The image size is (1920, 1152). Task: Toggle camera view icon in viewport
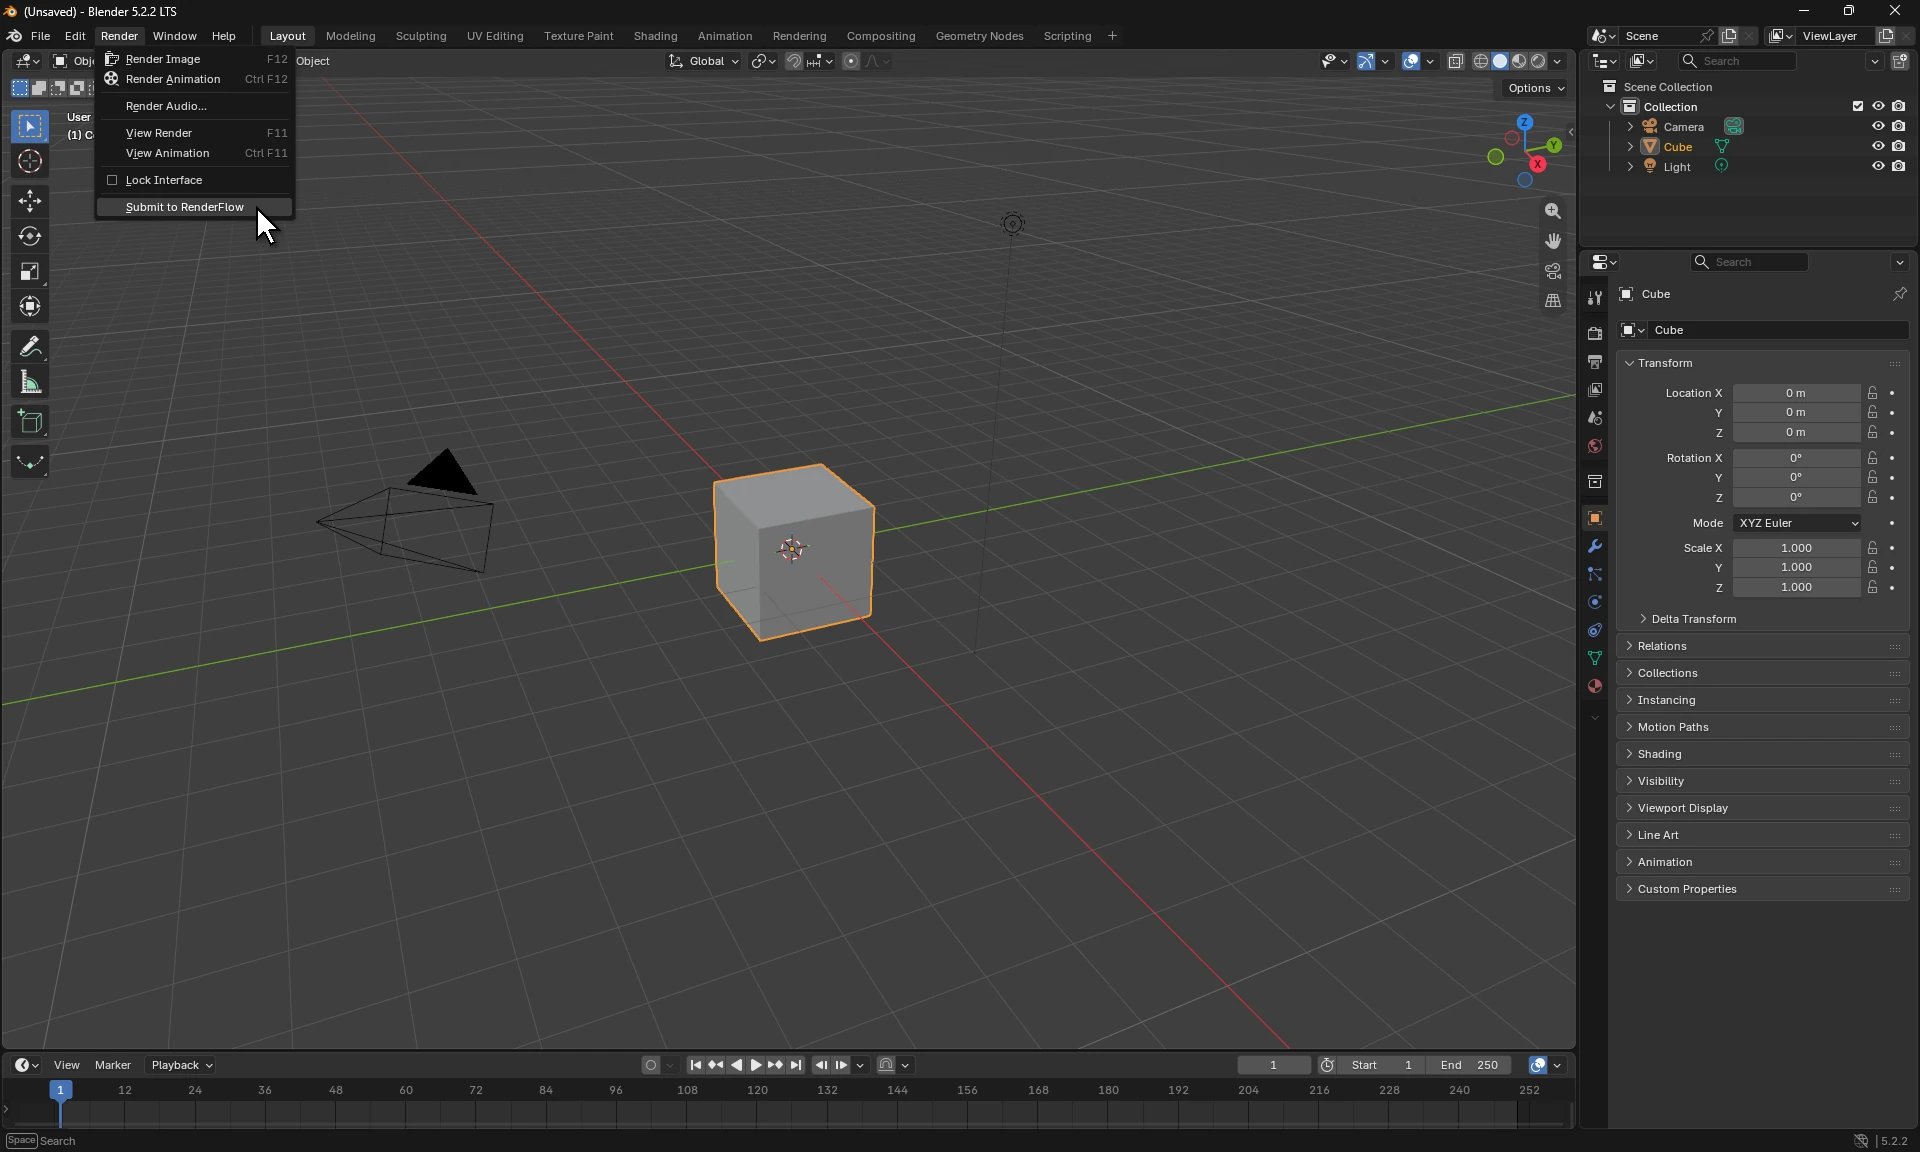click(x=1553, y=271)
